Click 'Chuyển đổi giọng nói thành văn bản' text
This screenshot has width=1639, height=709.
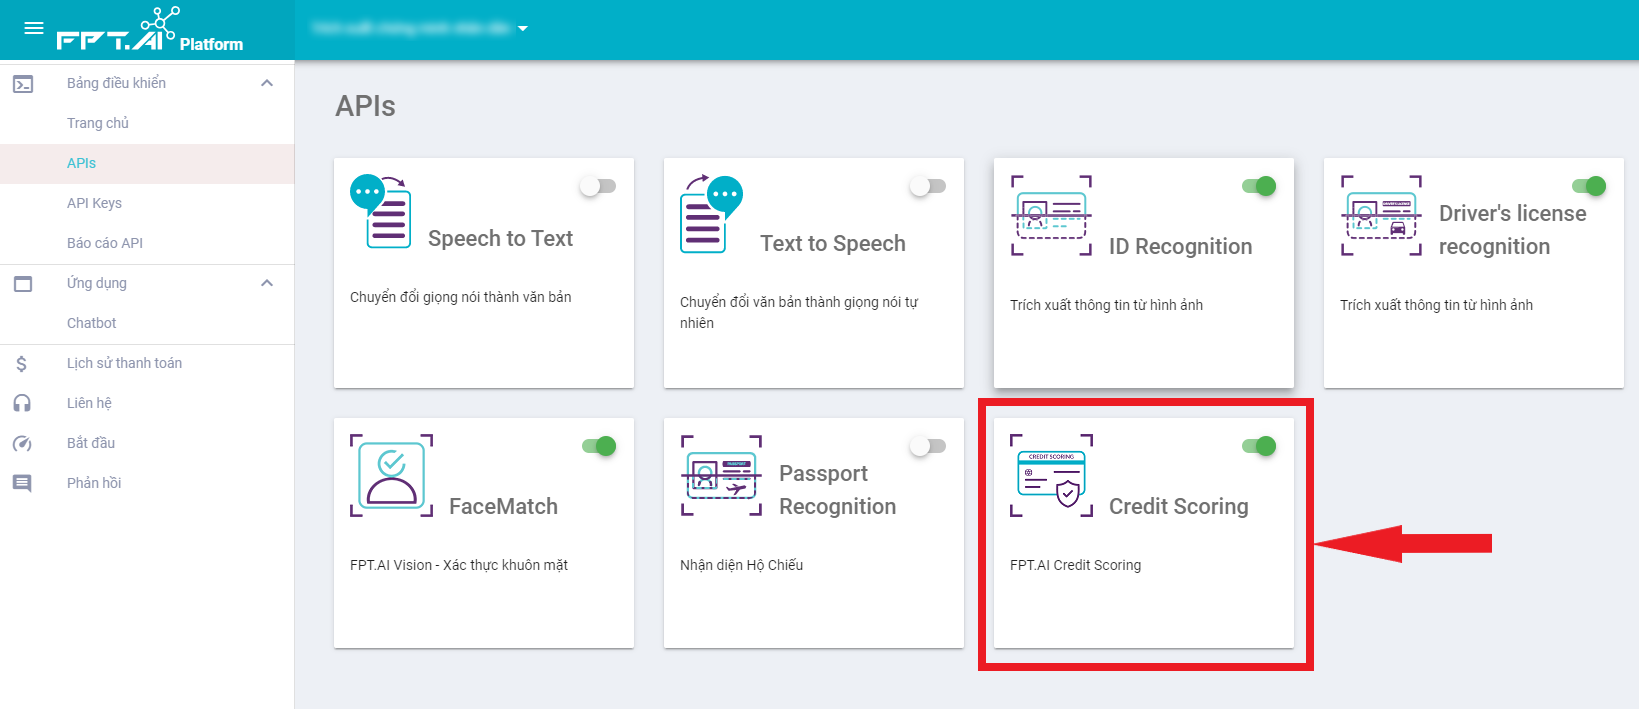[x=461, y=297]
